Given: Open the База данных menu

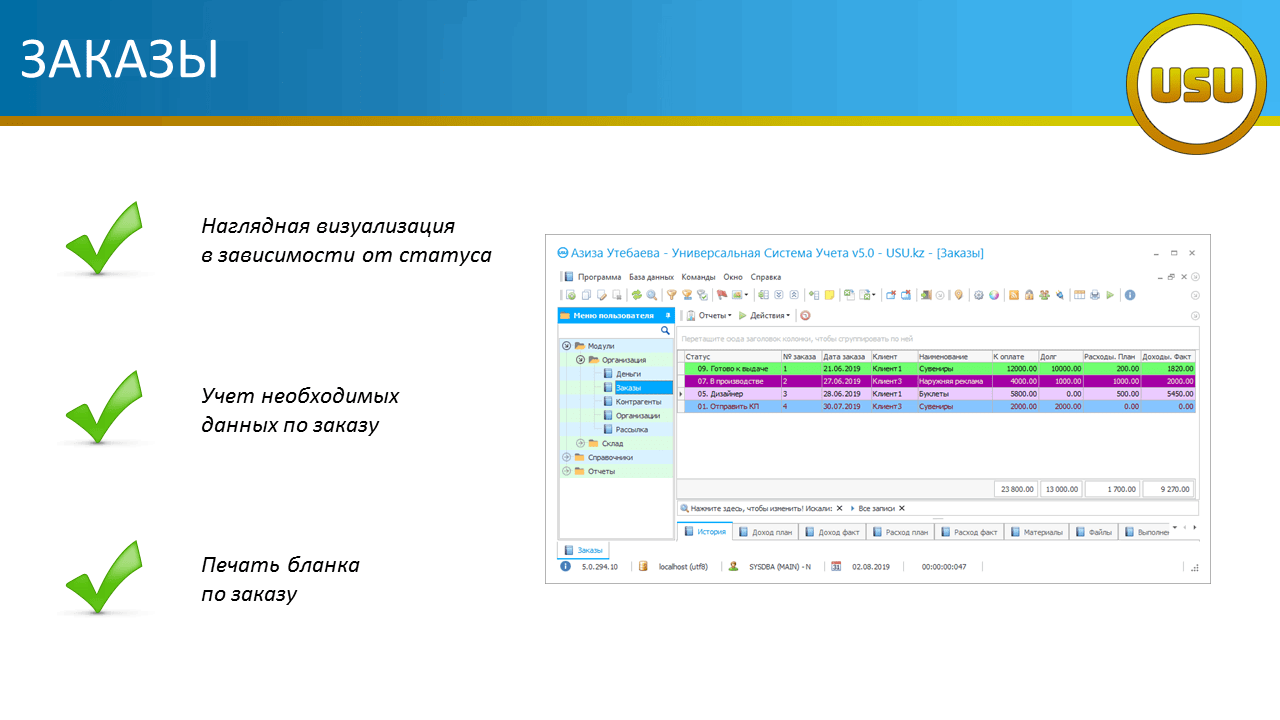Looking at the screenshot, I should tap(651, 277).
